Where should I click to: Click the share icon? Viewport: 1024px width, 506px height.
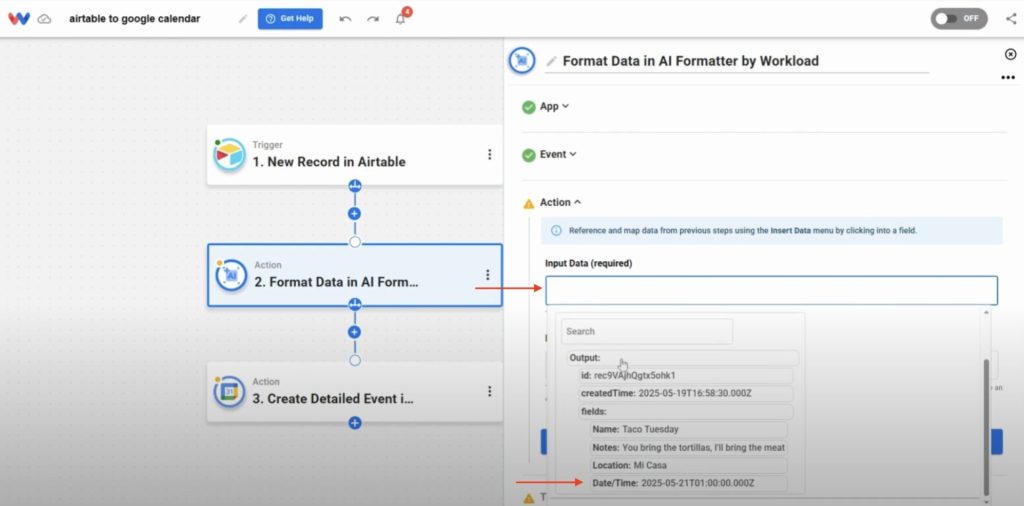[x=1011, y=18]
